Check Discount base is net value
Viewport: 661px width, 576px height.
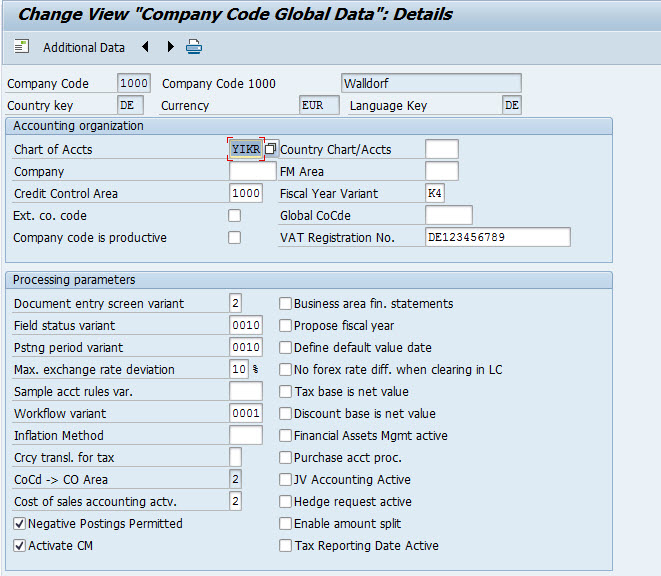[285, 413]
